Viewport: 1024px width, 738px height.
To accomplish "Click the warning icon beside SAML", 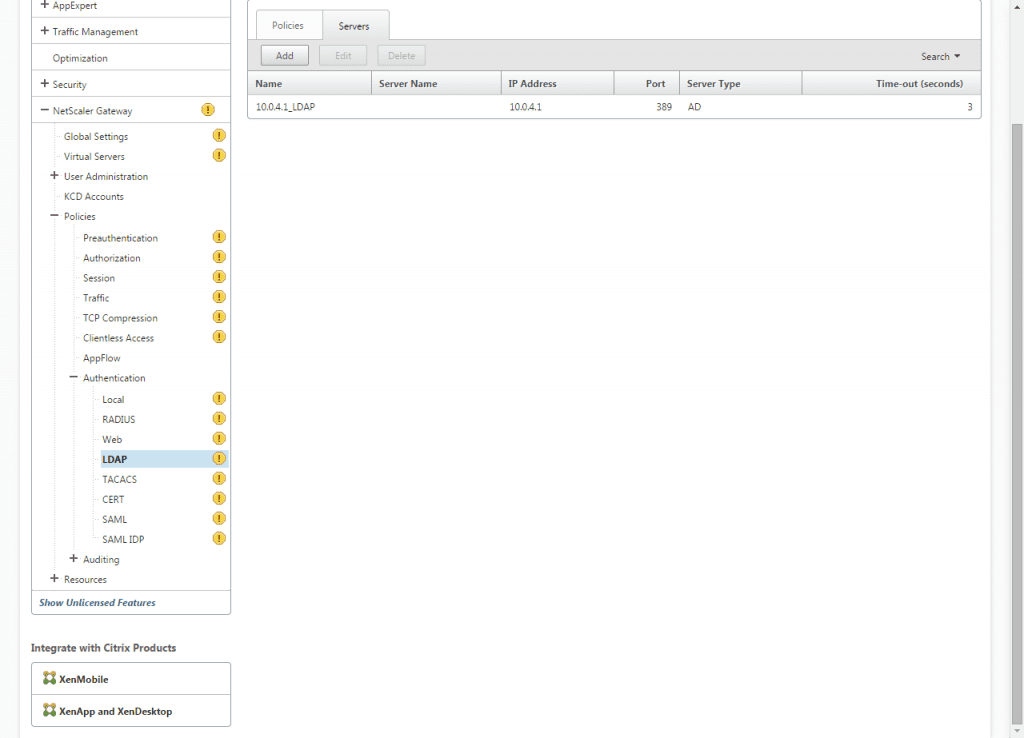I will tap(219, 518).
